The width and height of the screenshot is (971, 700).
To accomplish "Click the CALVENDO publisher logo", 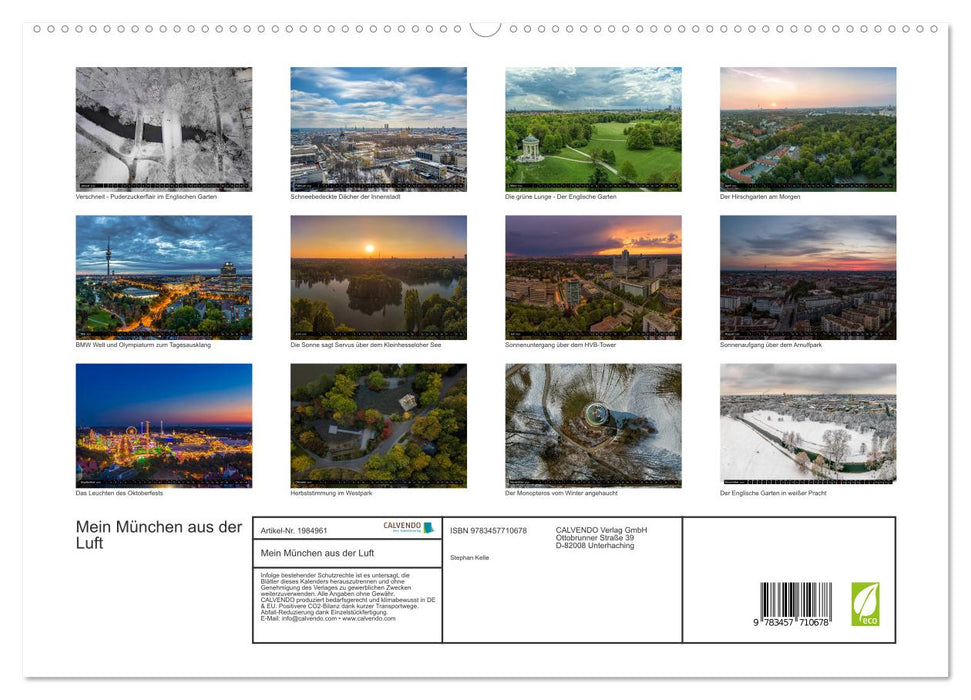I will click(408, 527).
